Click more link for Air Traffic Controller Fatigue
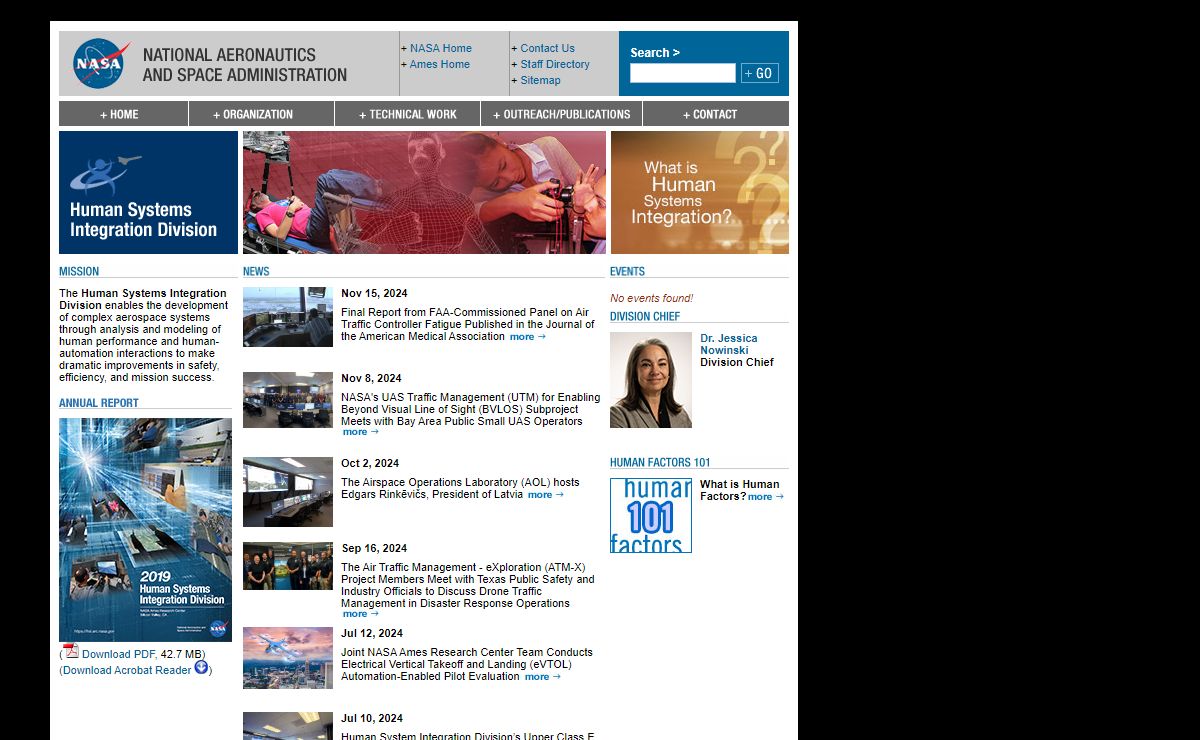 tap(527, 337)
